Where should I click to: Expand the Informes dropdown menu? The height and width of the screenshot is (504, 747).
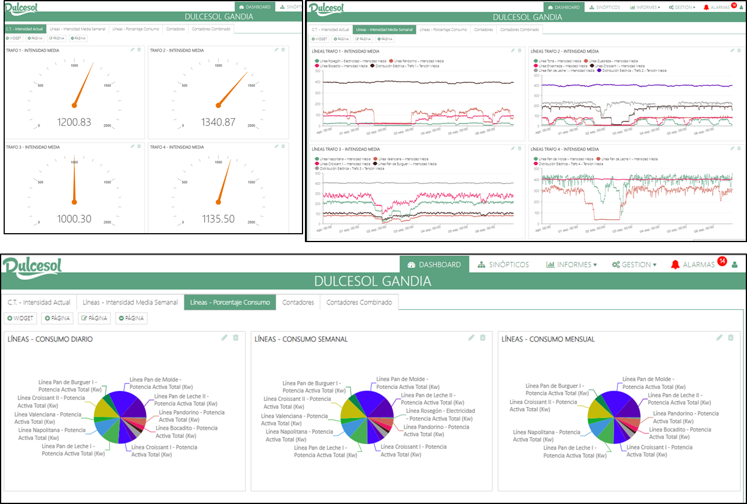tap(571, 264)
